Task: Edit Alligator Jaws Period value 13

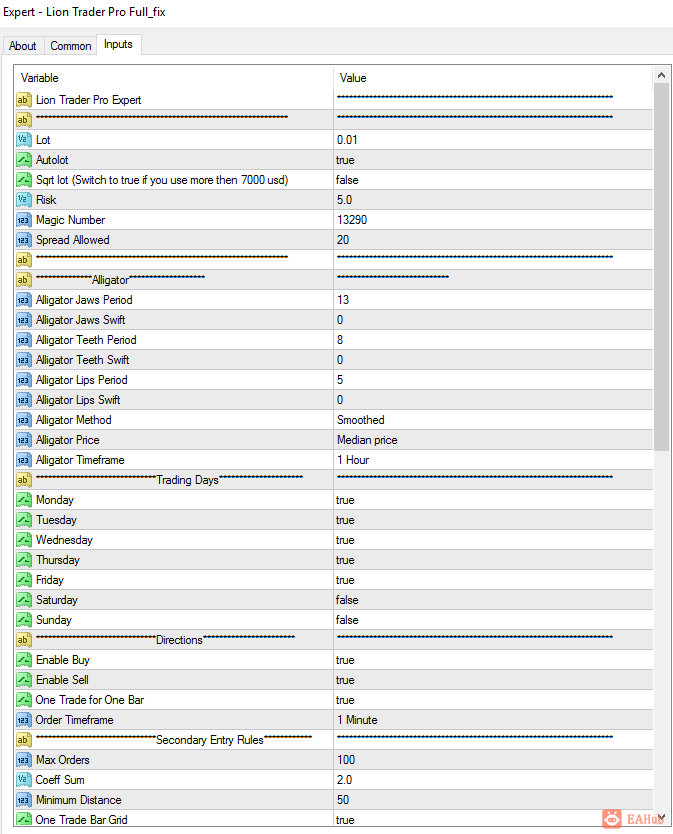Action: pos(493,300)
